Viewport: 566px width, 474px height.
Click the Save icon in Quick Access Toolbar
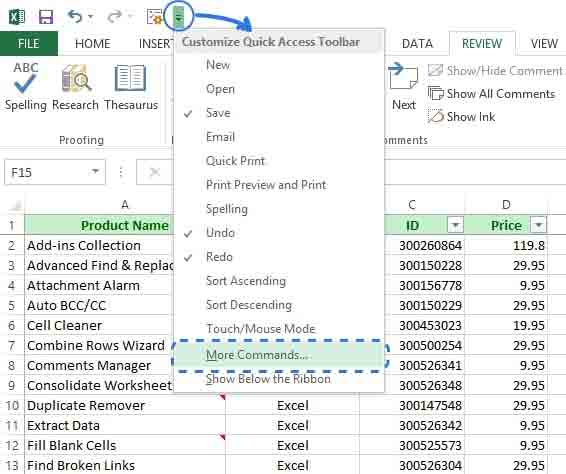coord(46,17)
